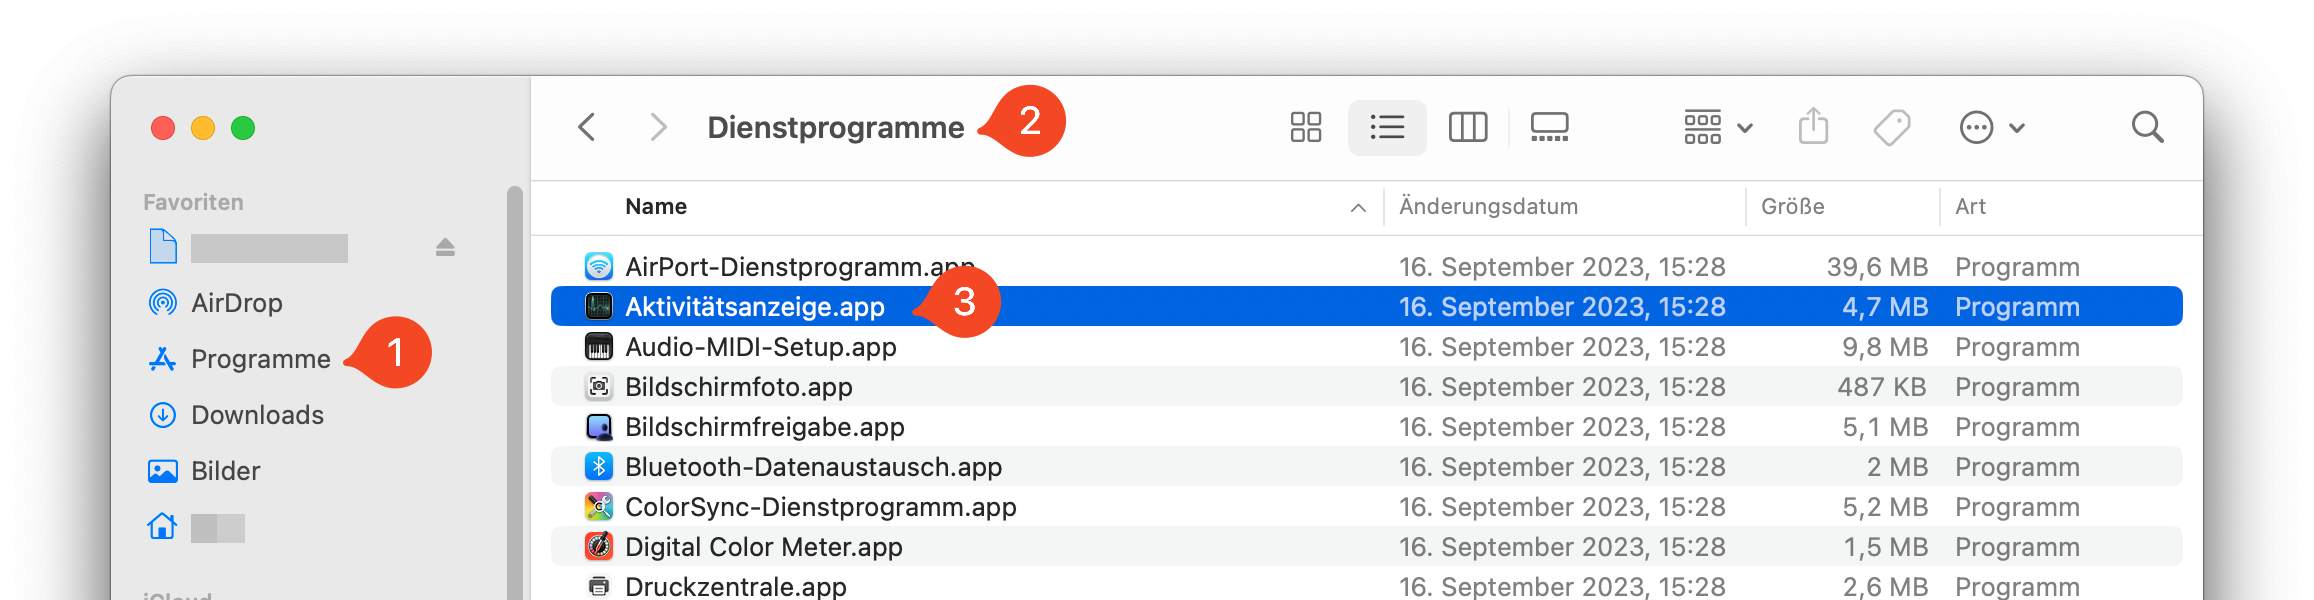The image size is (2314, 600).
Task: Go forward with the right chevron
Action: 657,128
